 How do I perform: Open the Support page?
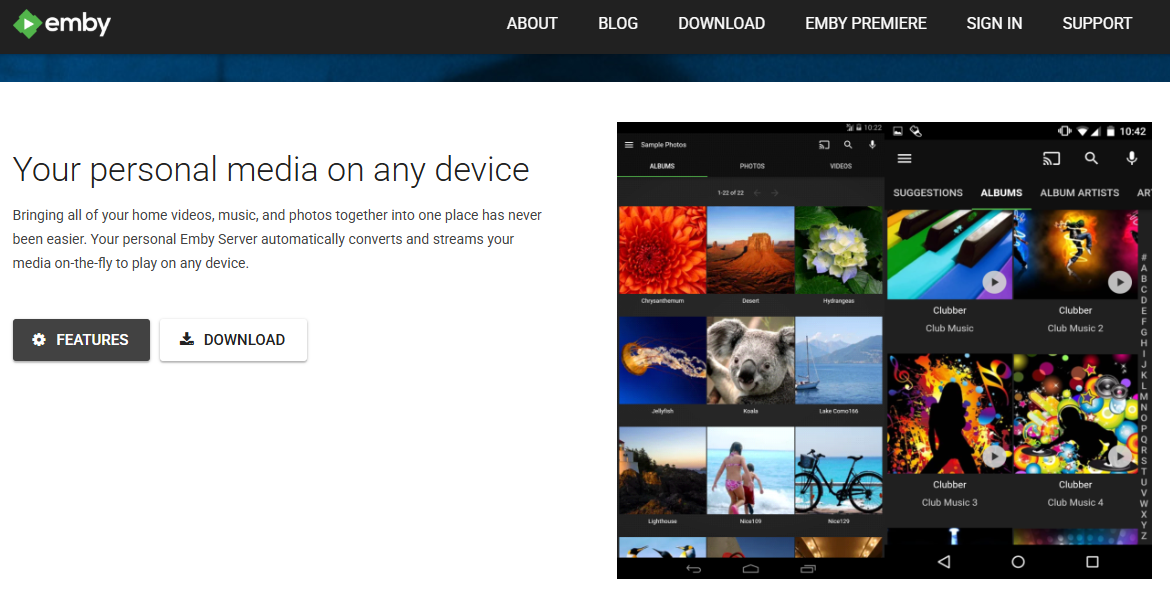[1097, 24]
